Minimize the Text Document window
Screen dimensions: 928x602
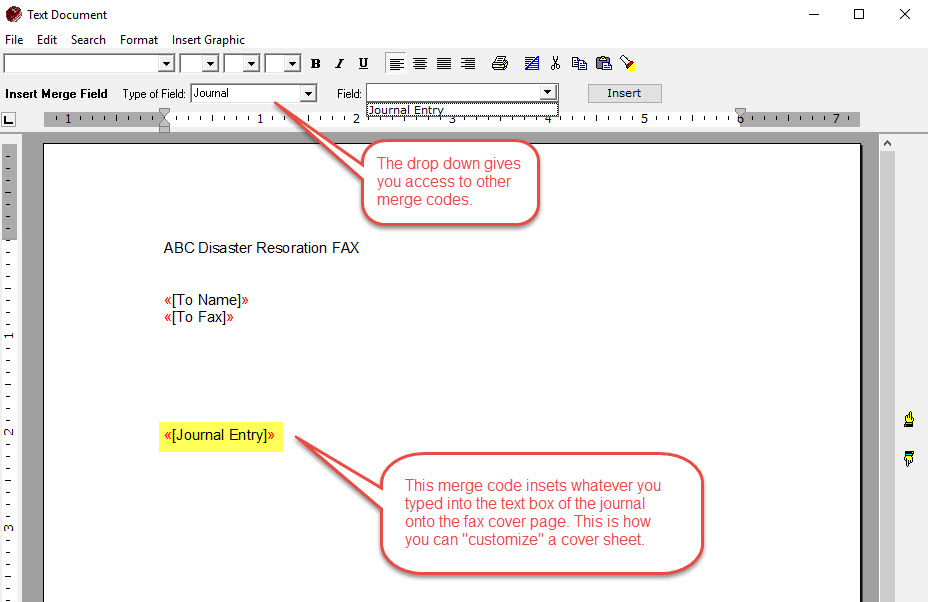coord(814,14)
